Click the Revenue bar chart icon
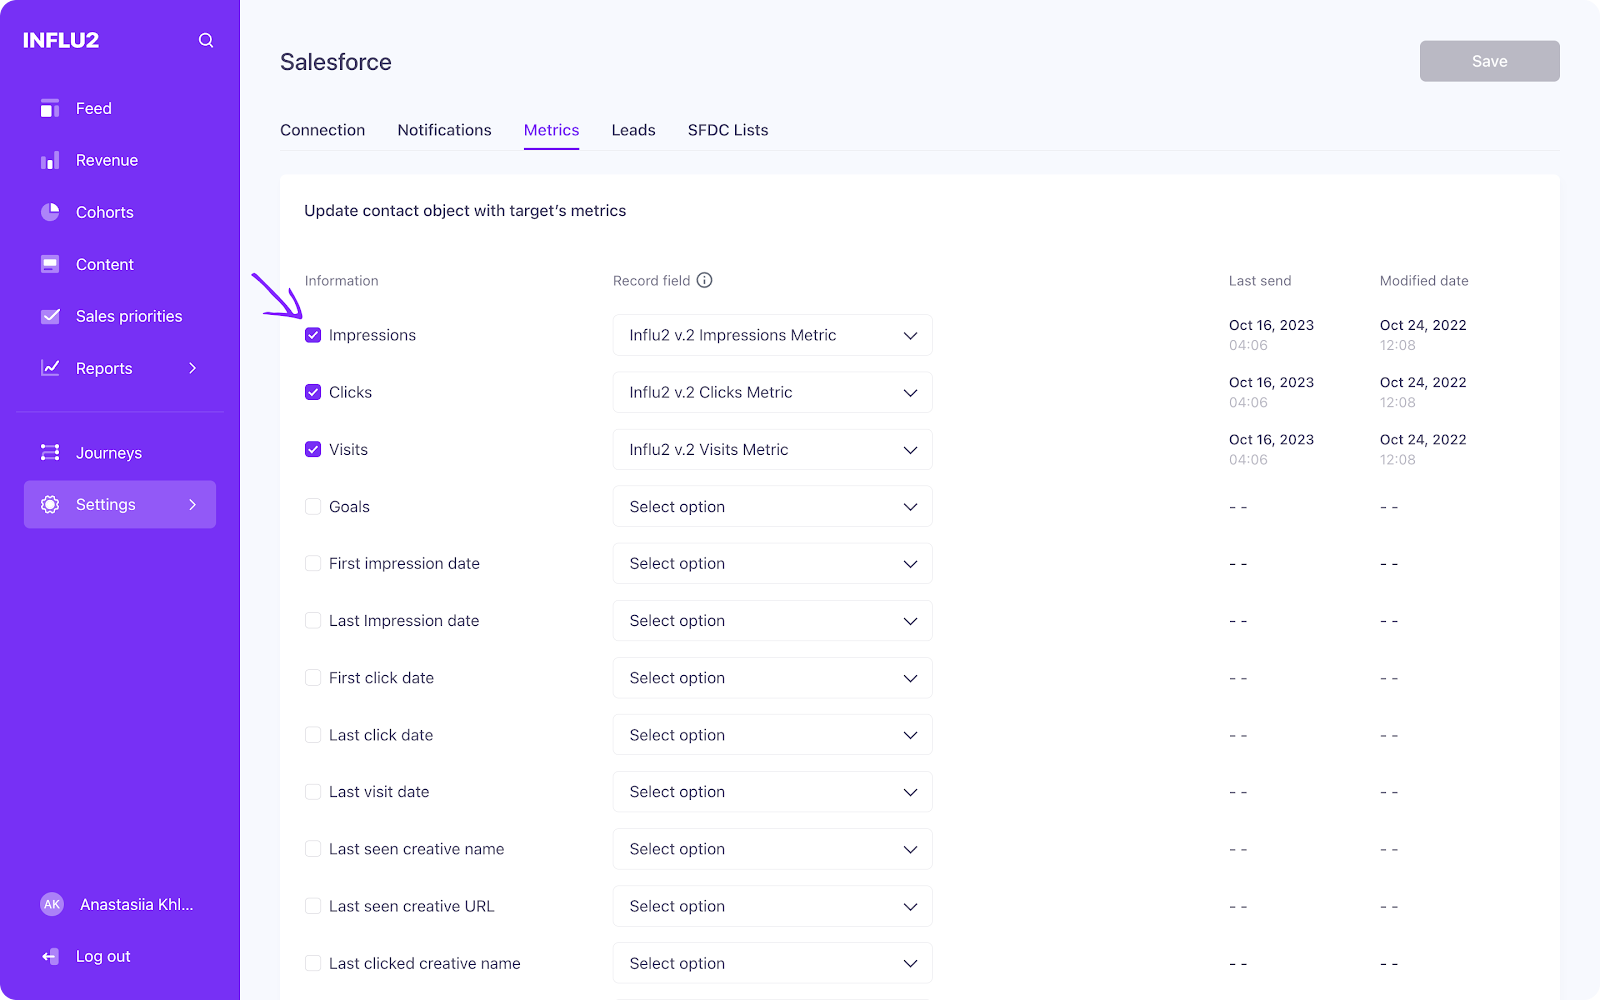The image size is (1600, 1000). coord(50,160)
